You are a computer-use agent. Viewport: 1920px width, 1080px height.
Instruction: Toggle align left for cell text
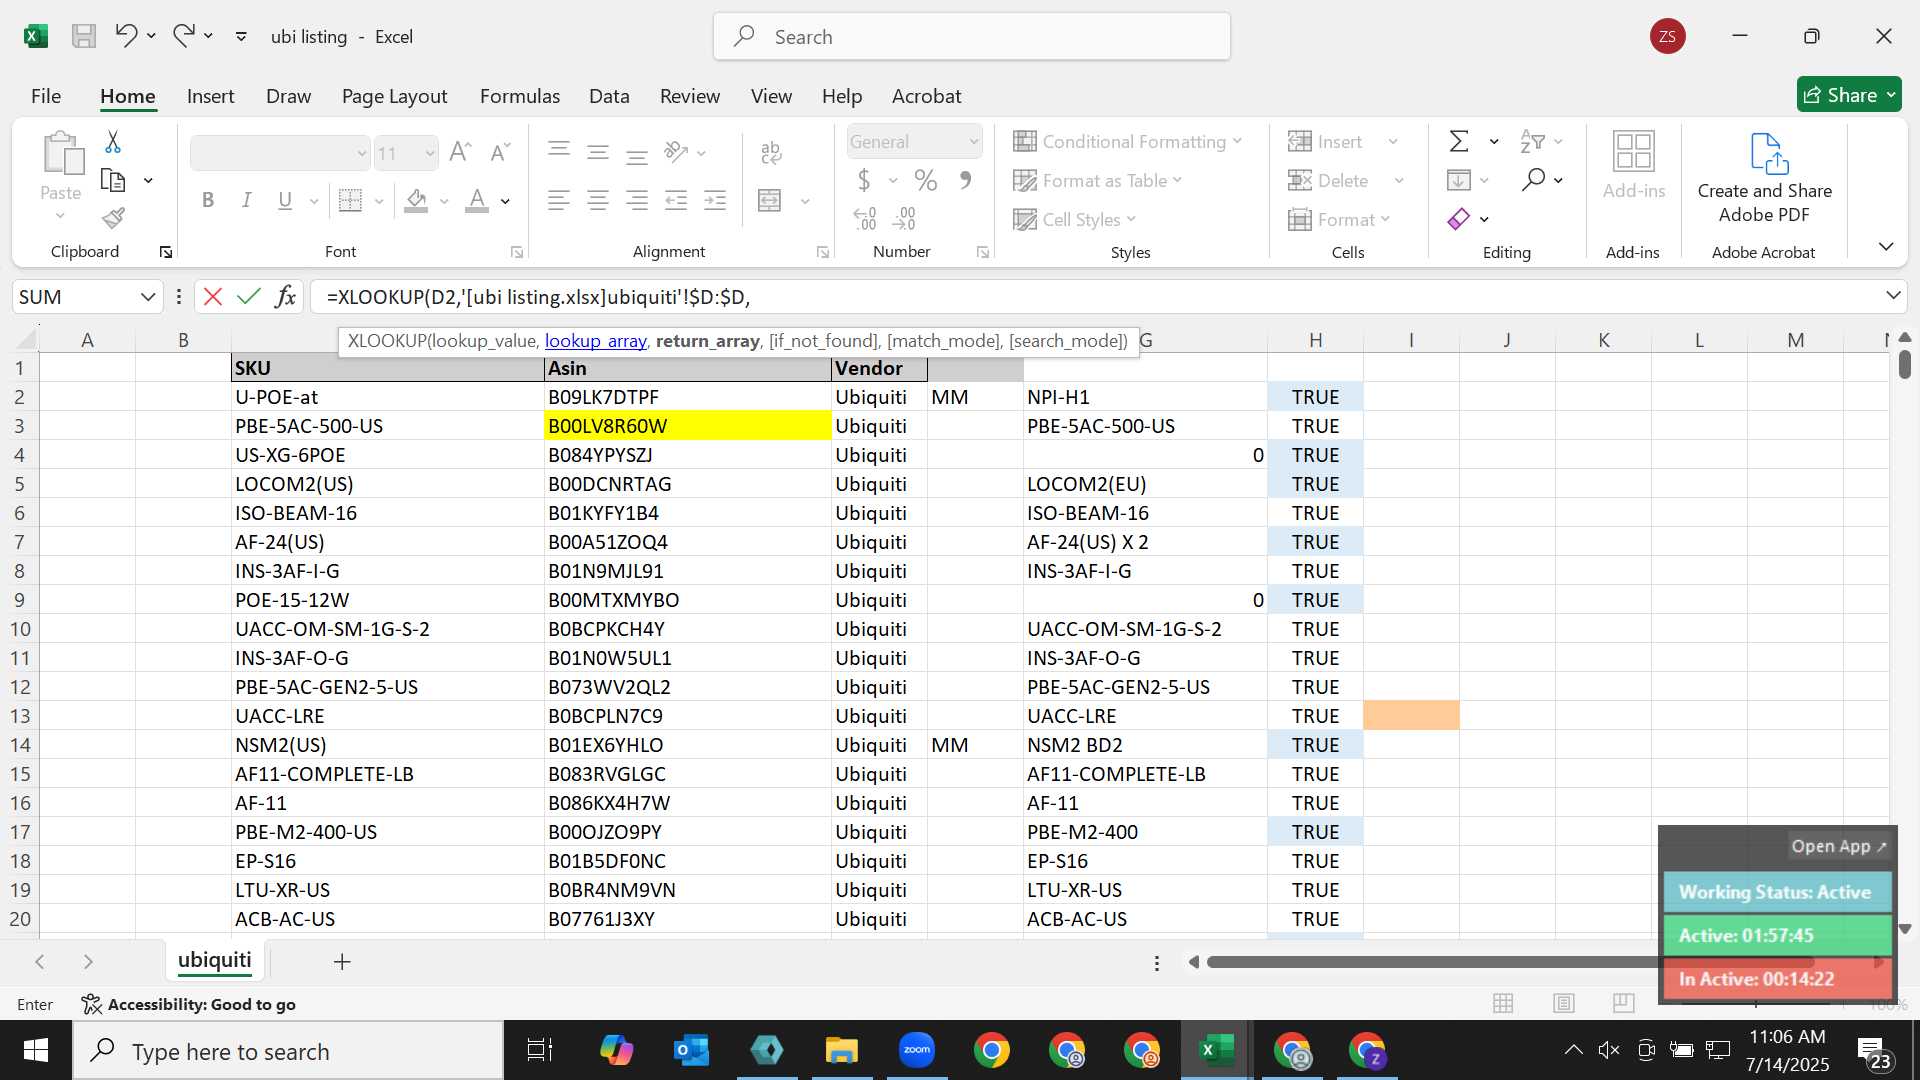click(x=559, y=201)
